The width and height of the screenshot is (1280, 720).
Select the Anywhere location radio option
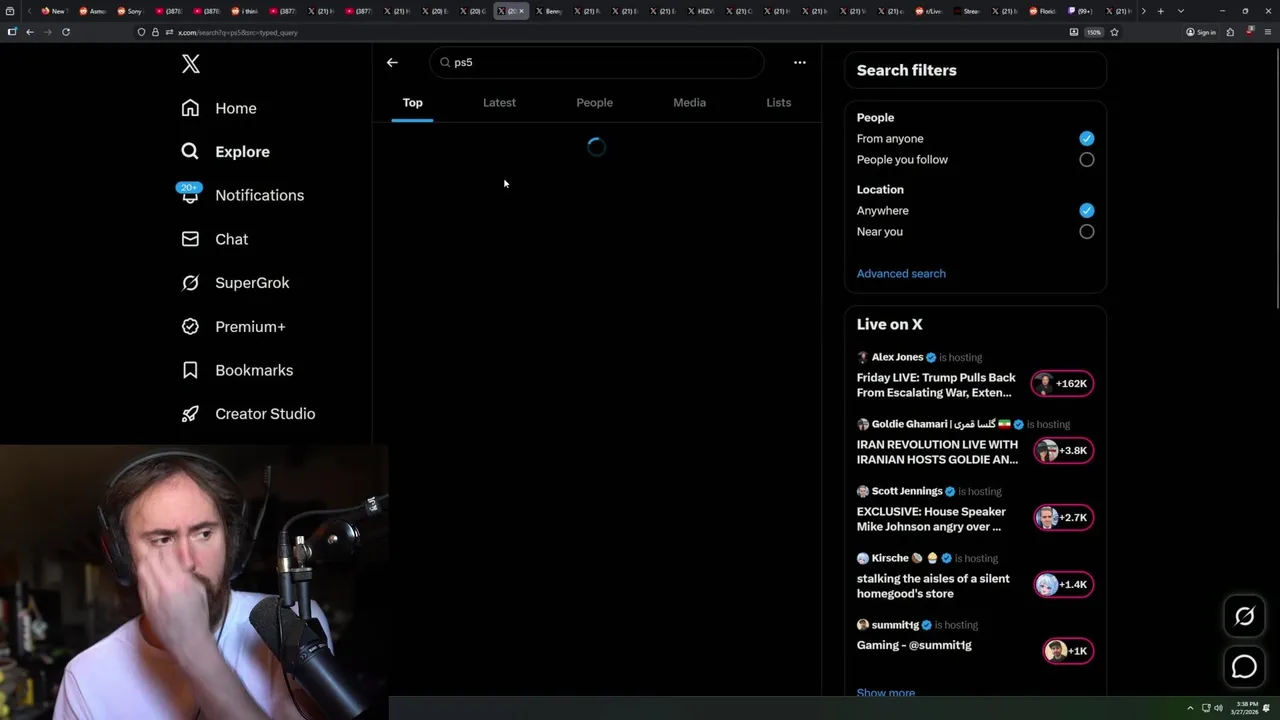1087,210
